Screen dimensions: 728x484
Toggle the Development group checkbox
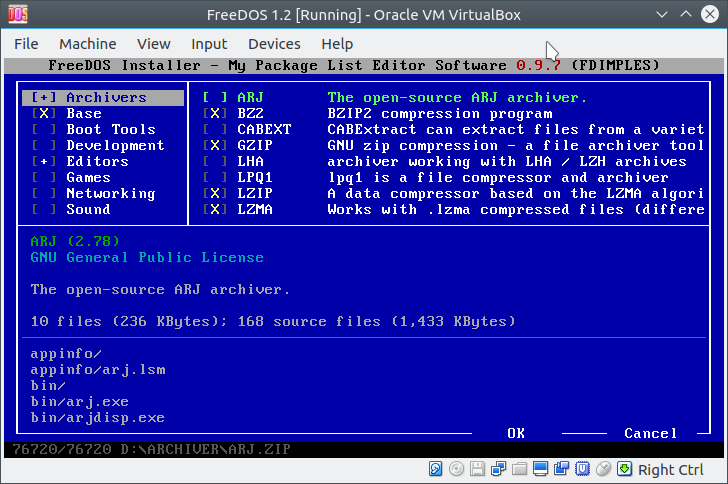coord(44,145)
